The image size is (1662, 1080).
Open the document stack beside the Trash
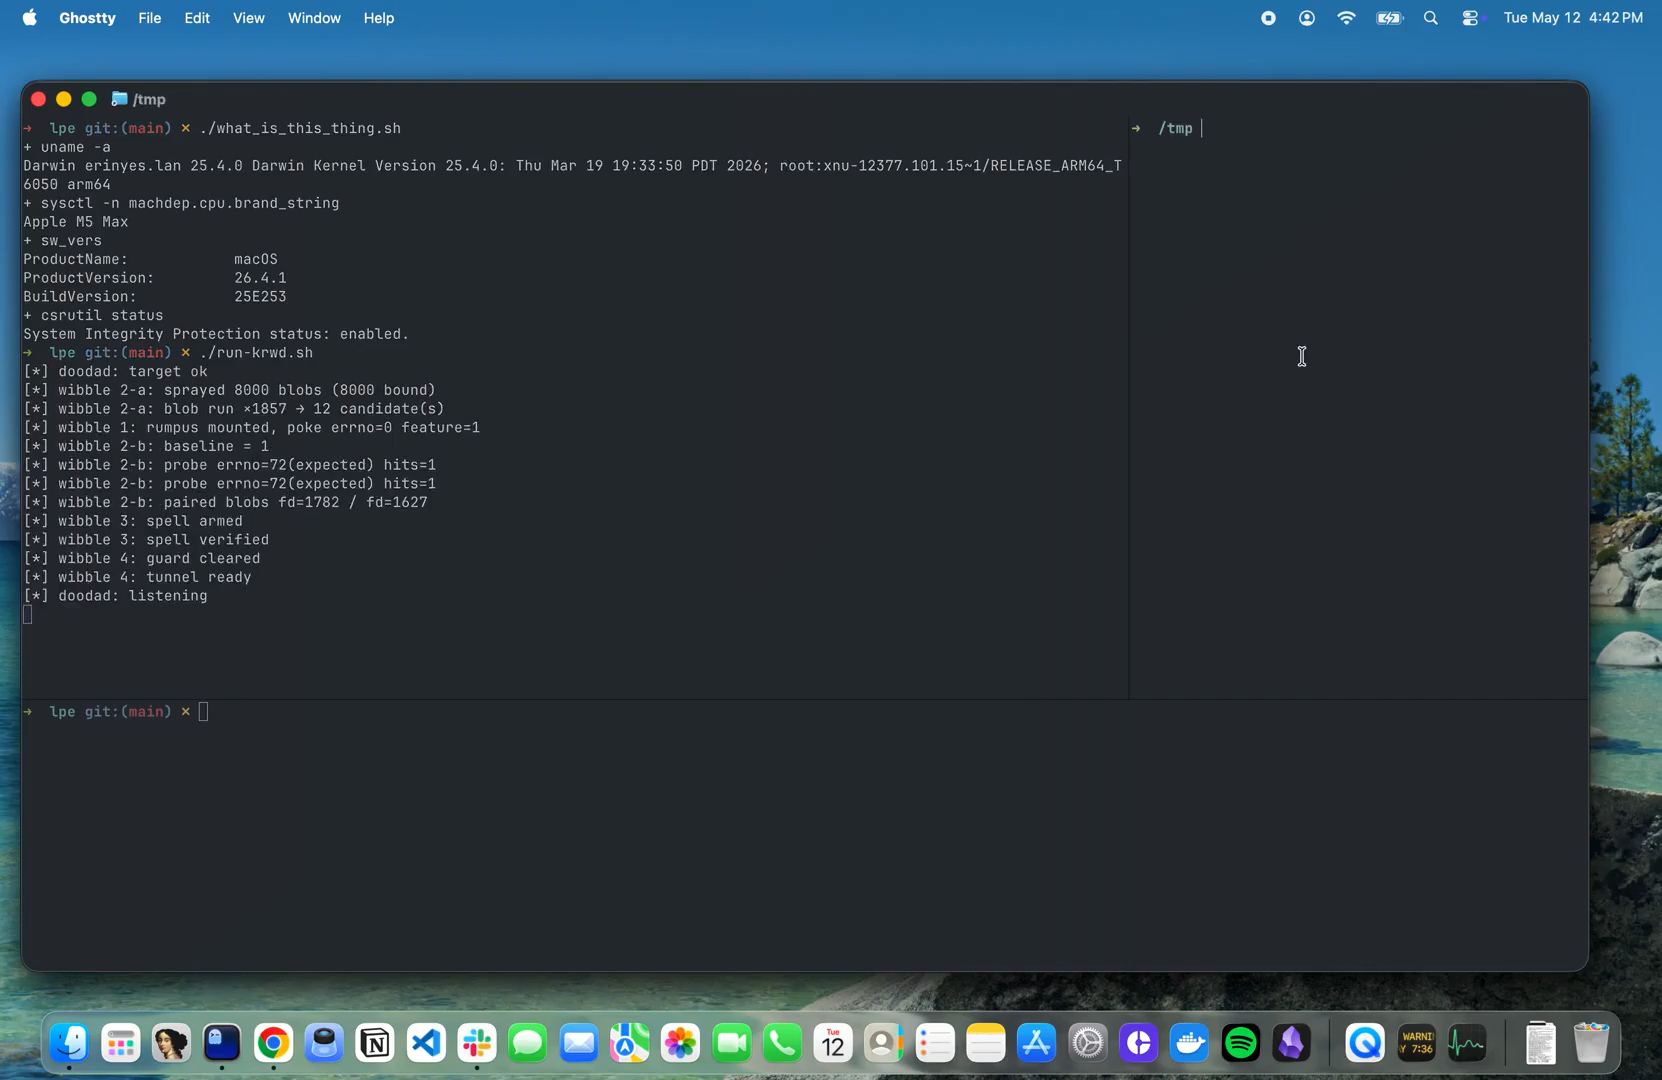click(x=1541, y=1043)
